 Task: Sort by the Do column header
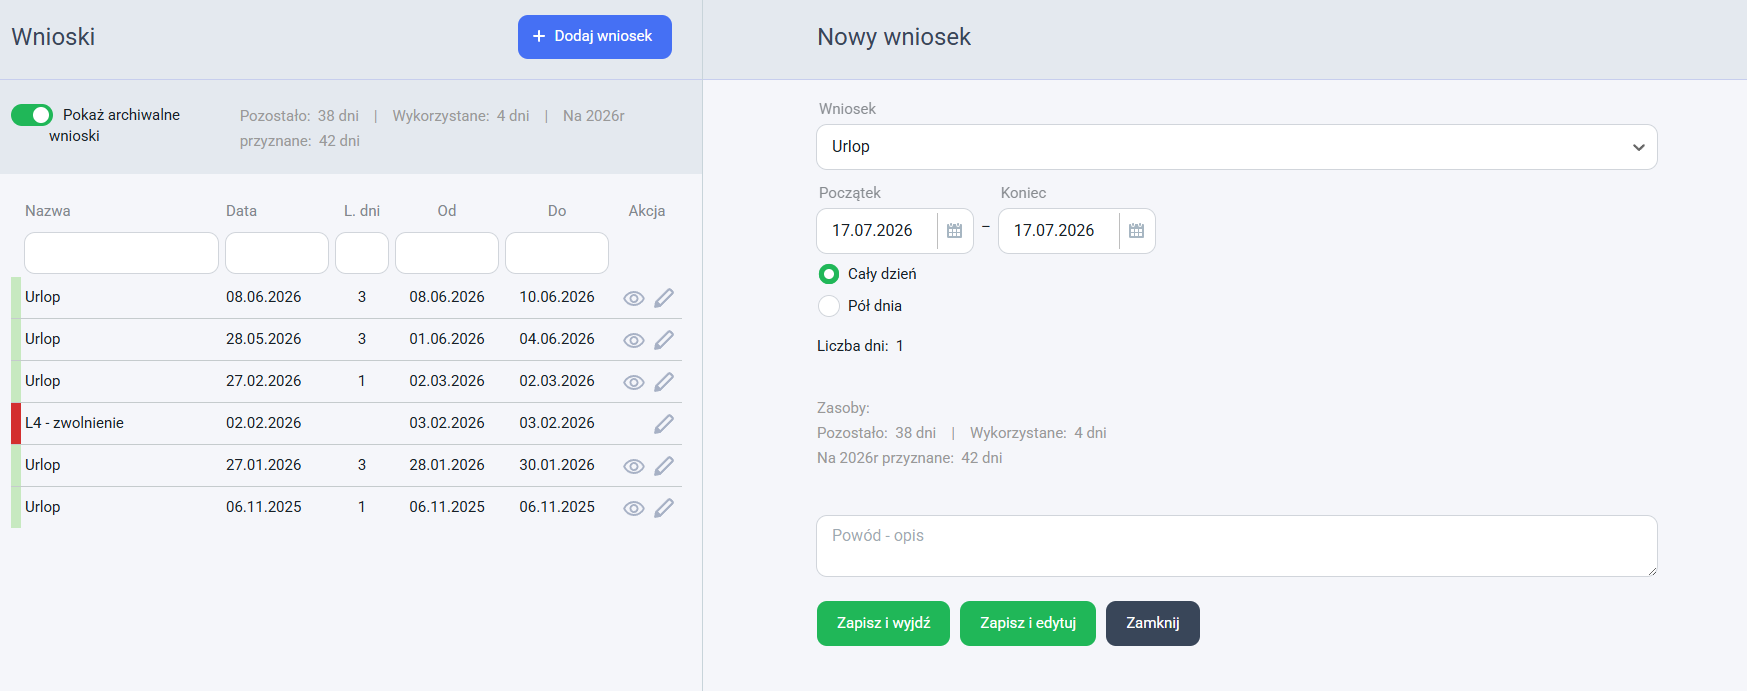click(x=557, y=211)
